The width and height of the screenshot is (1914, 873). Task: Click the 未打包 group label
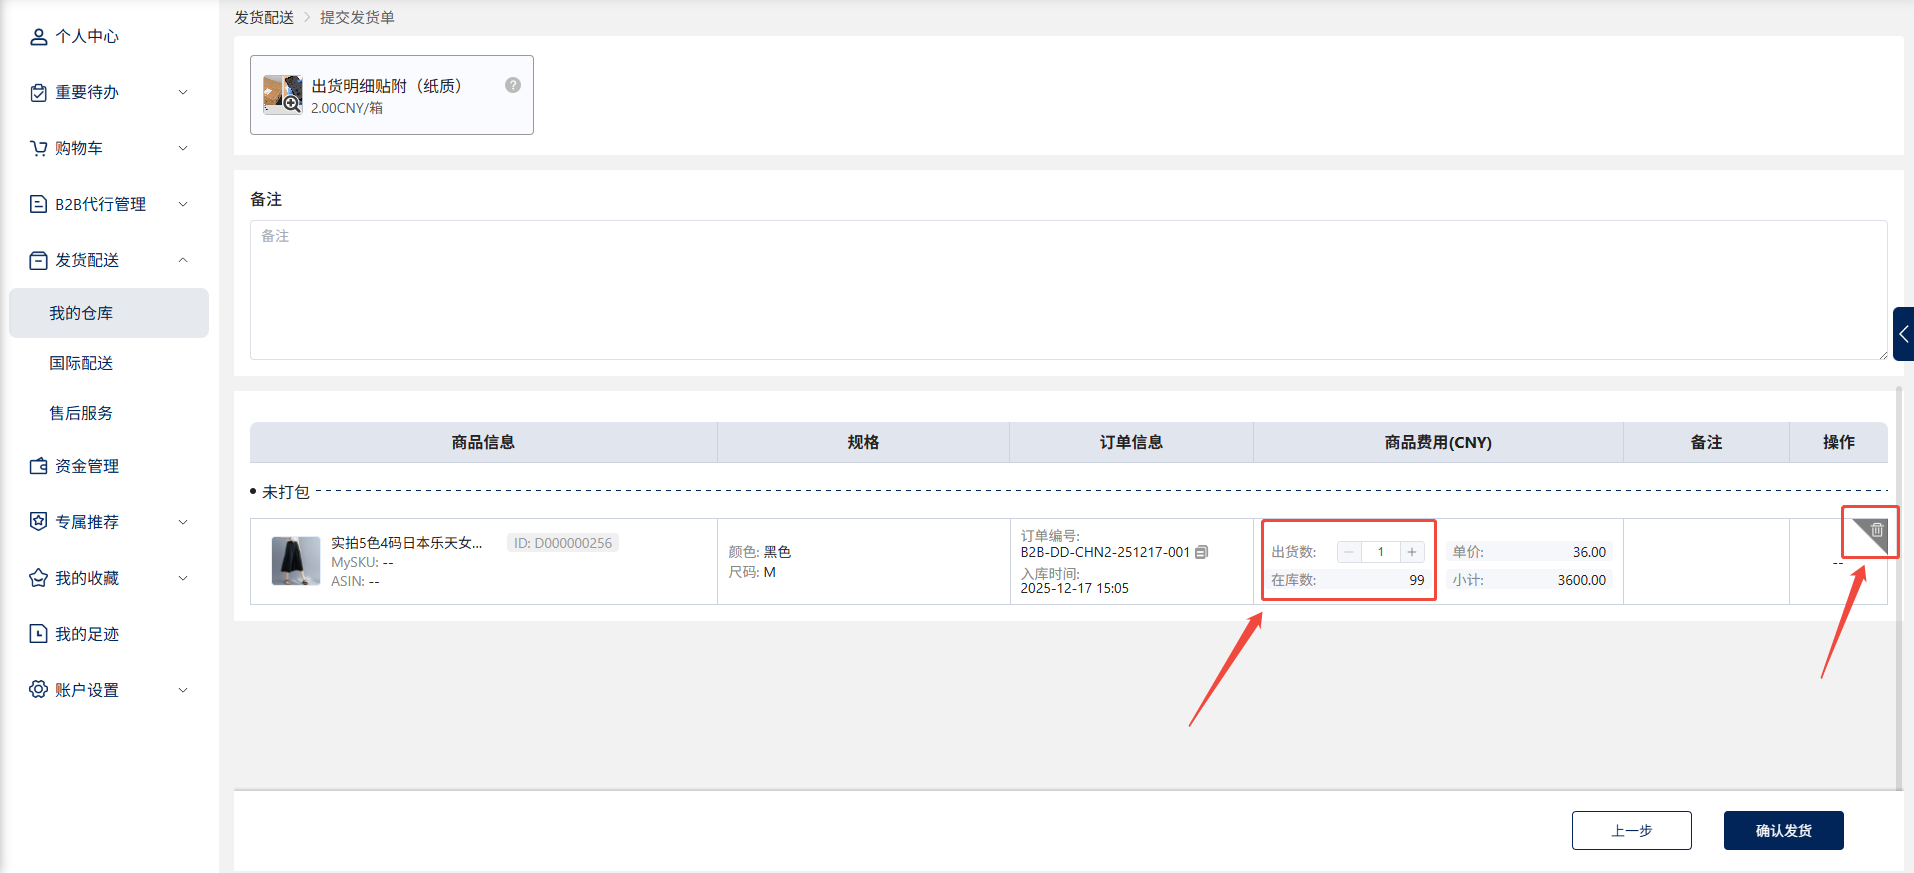click(286, 492)
